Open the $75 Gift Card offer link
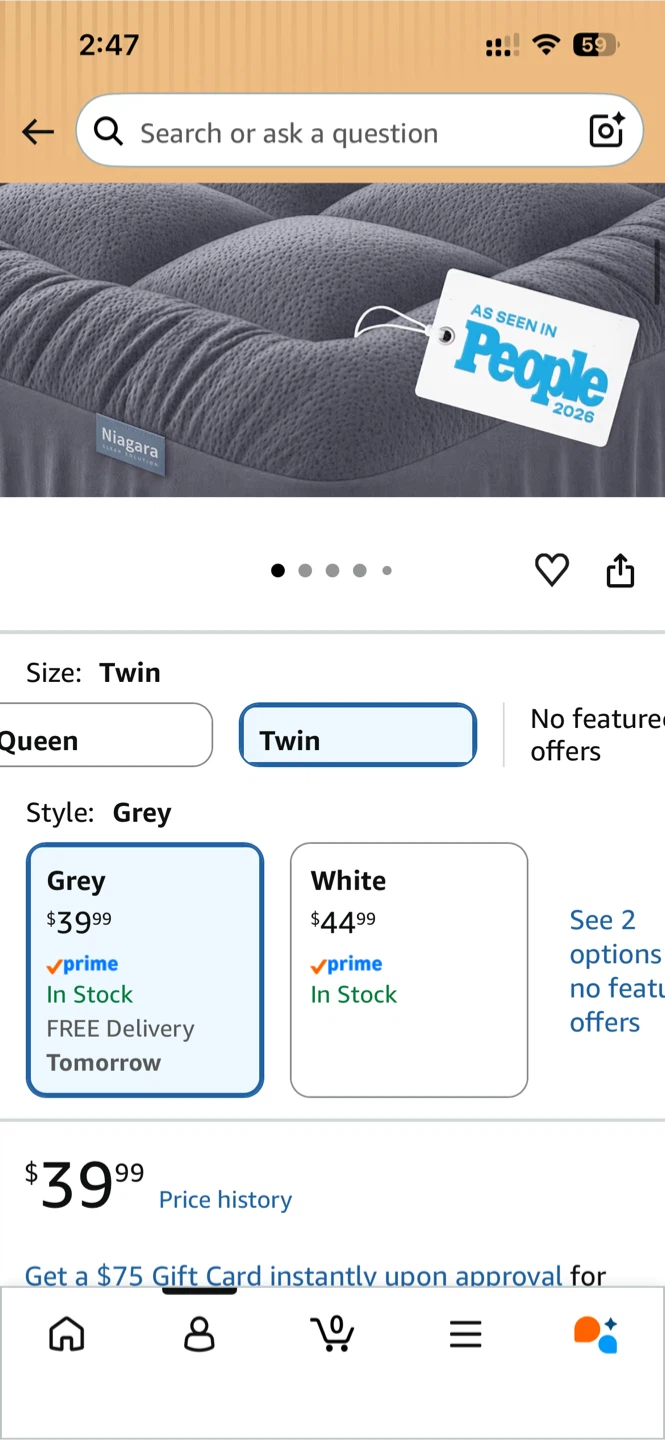The image size is (665, 1440). pyautogui.click(x=294, y=1275)
